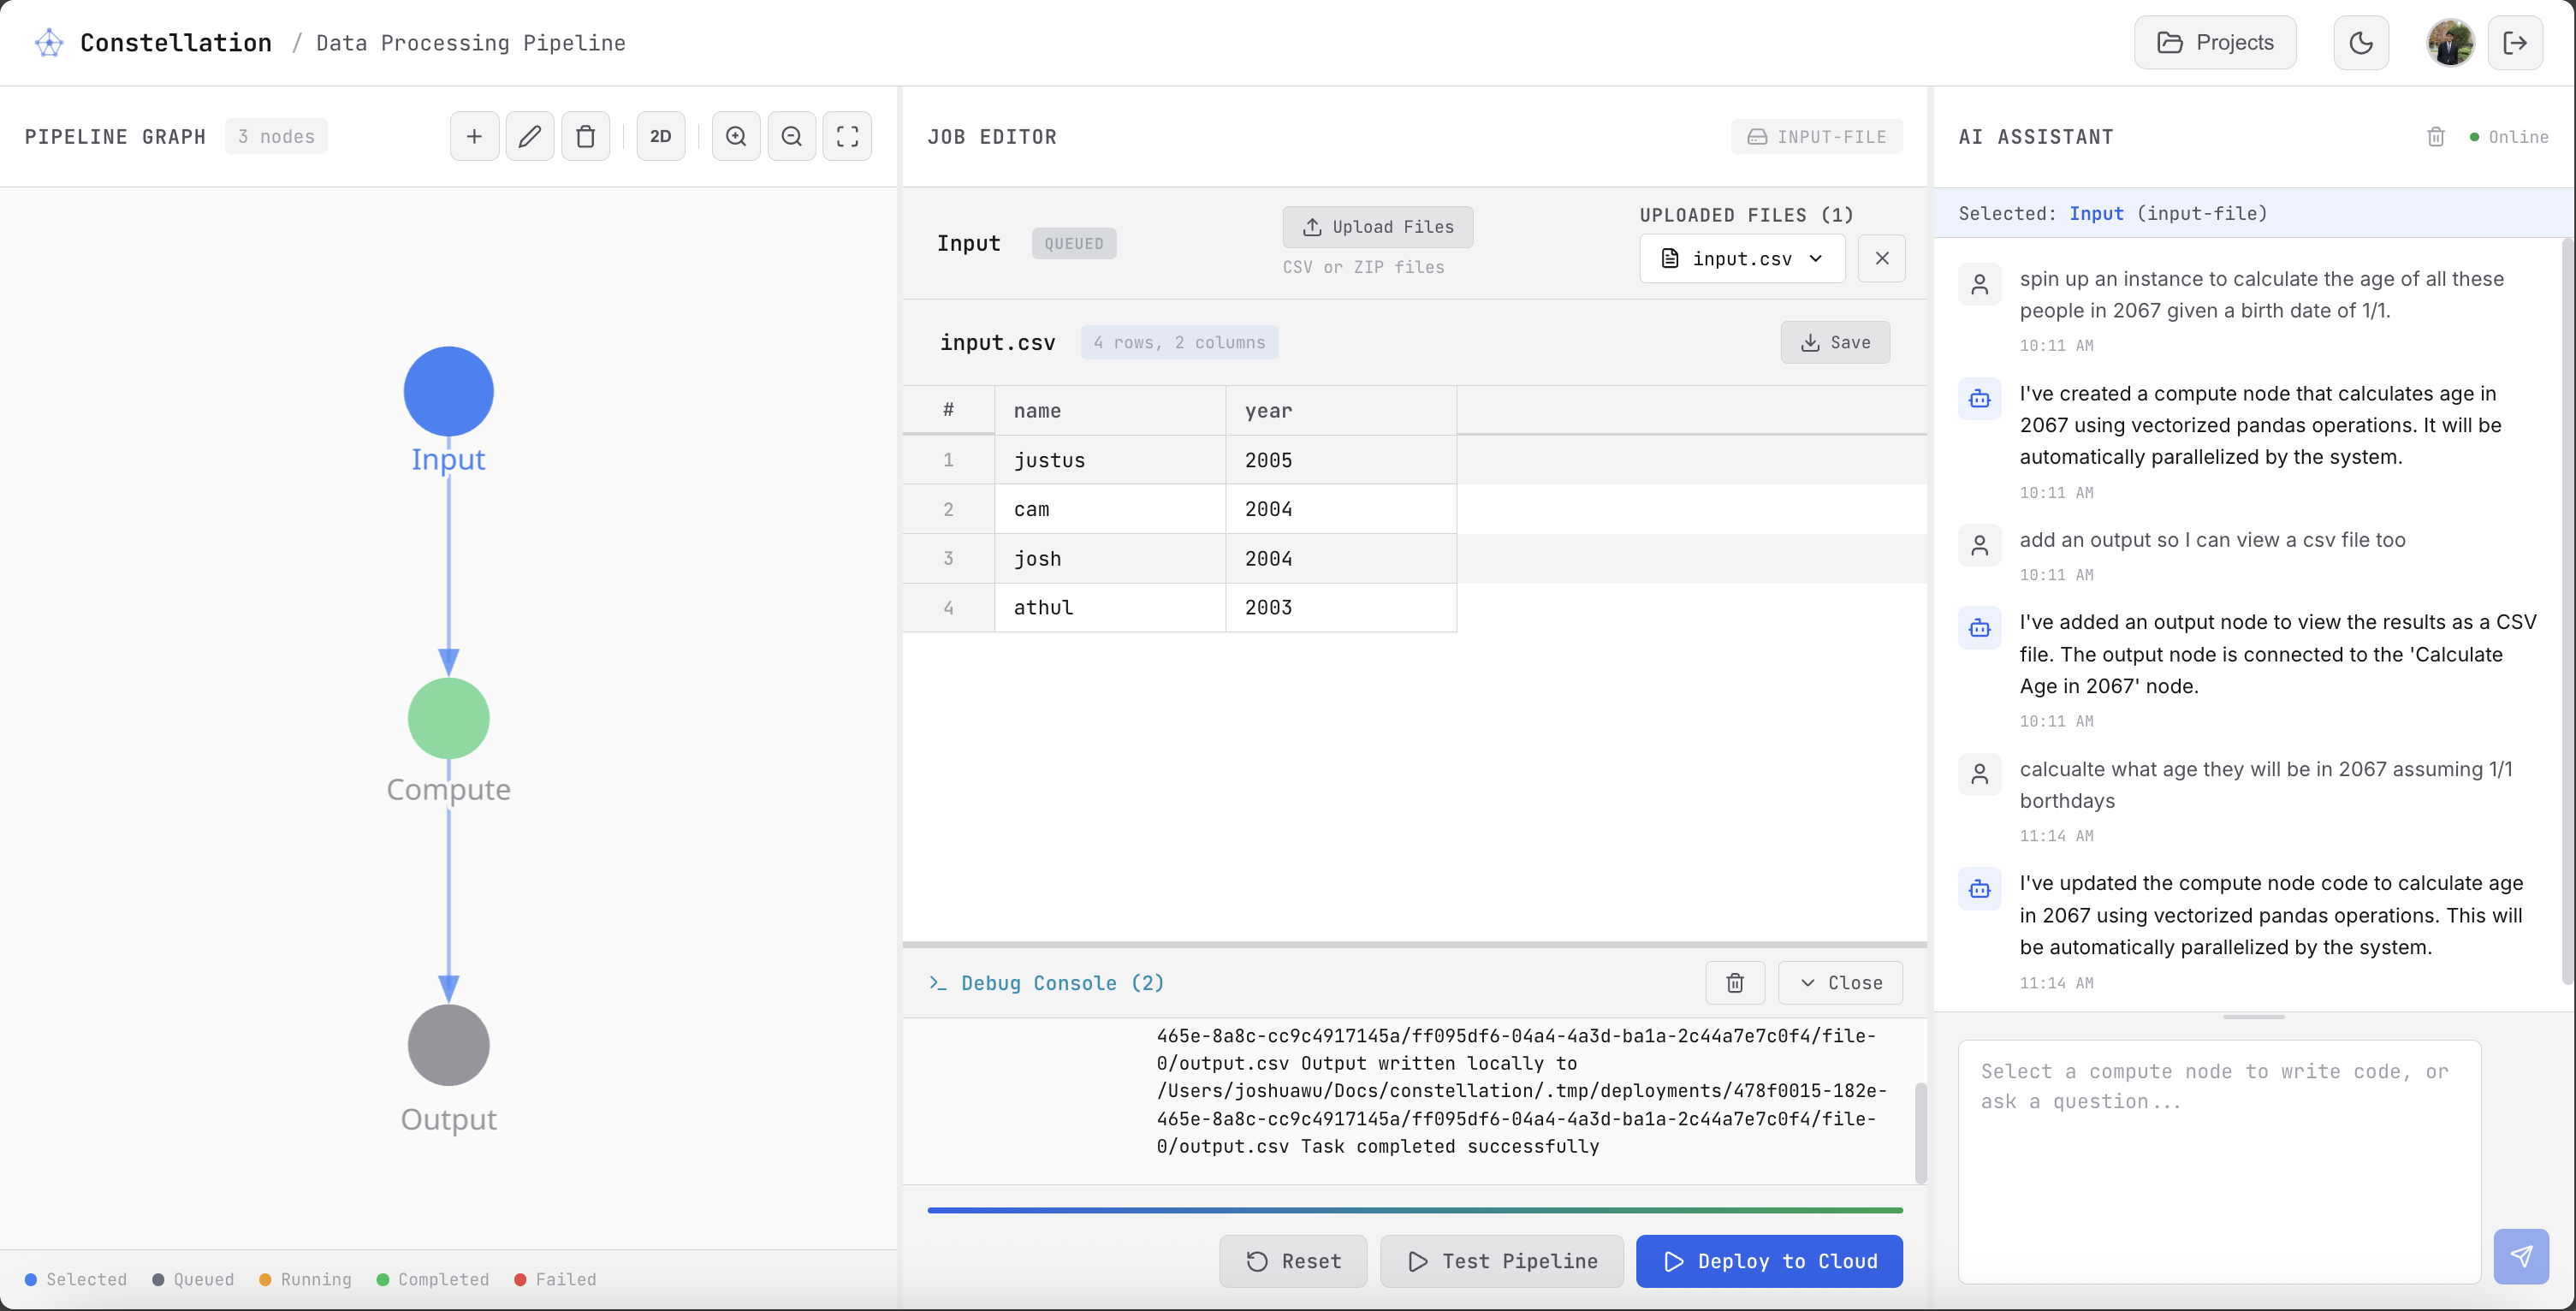
Task: Collapse Debug Console using Close chevron
Action: (x=1841, y=983)
